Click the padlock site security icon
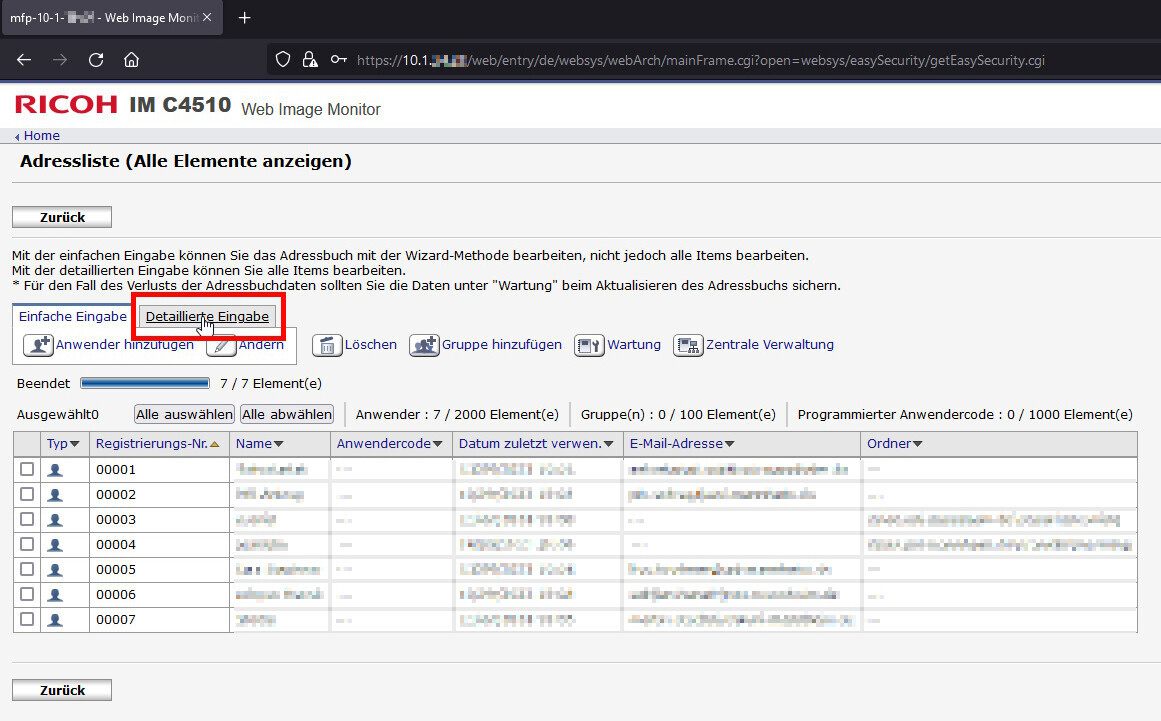This screenshot has height=721, width=1161. click(310, 60)
